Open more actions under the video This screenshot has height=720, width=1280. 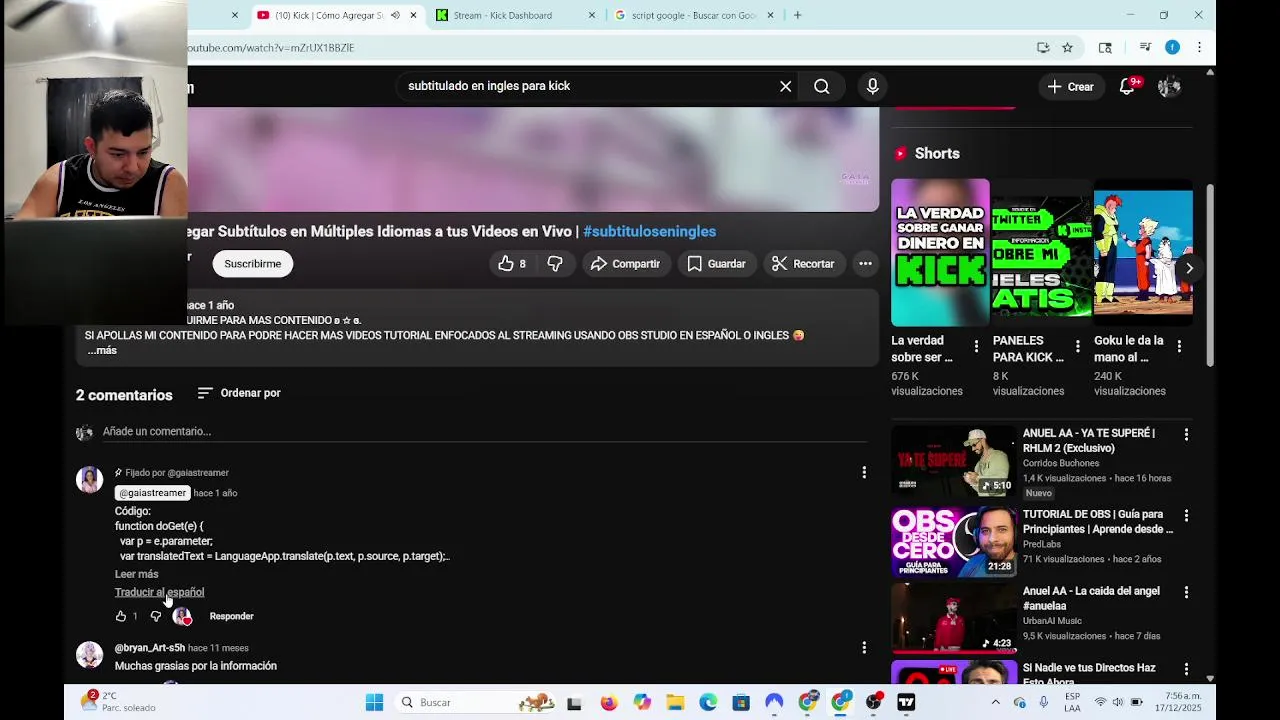tap(866, 264)
